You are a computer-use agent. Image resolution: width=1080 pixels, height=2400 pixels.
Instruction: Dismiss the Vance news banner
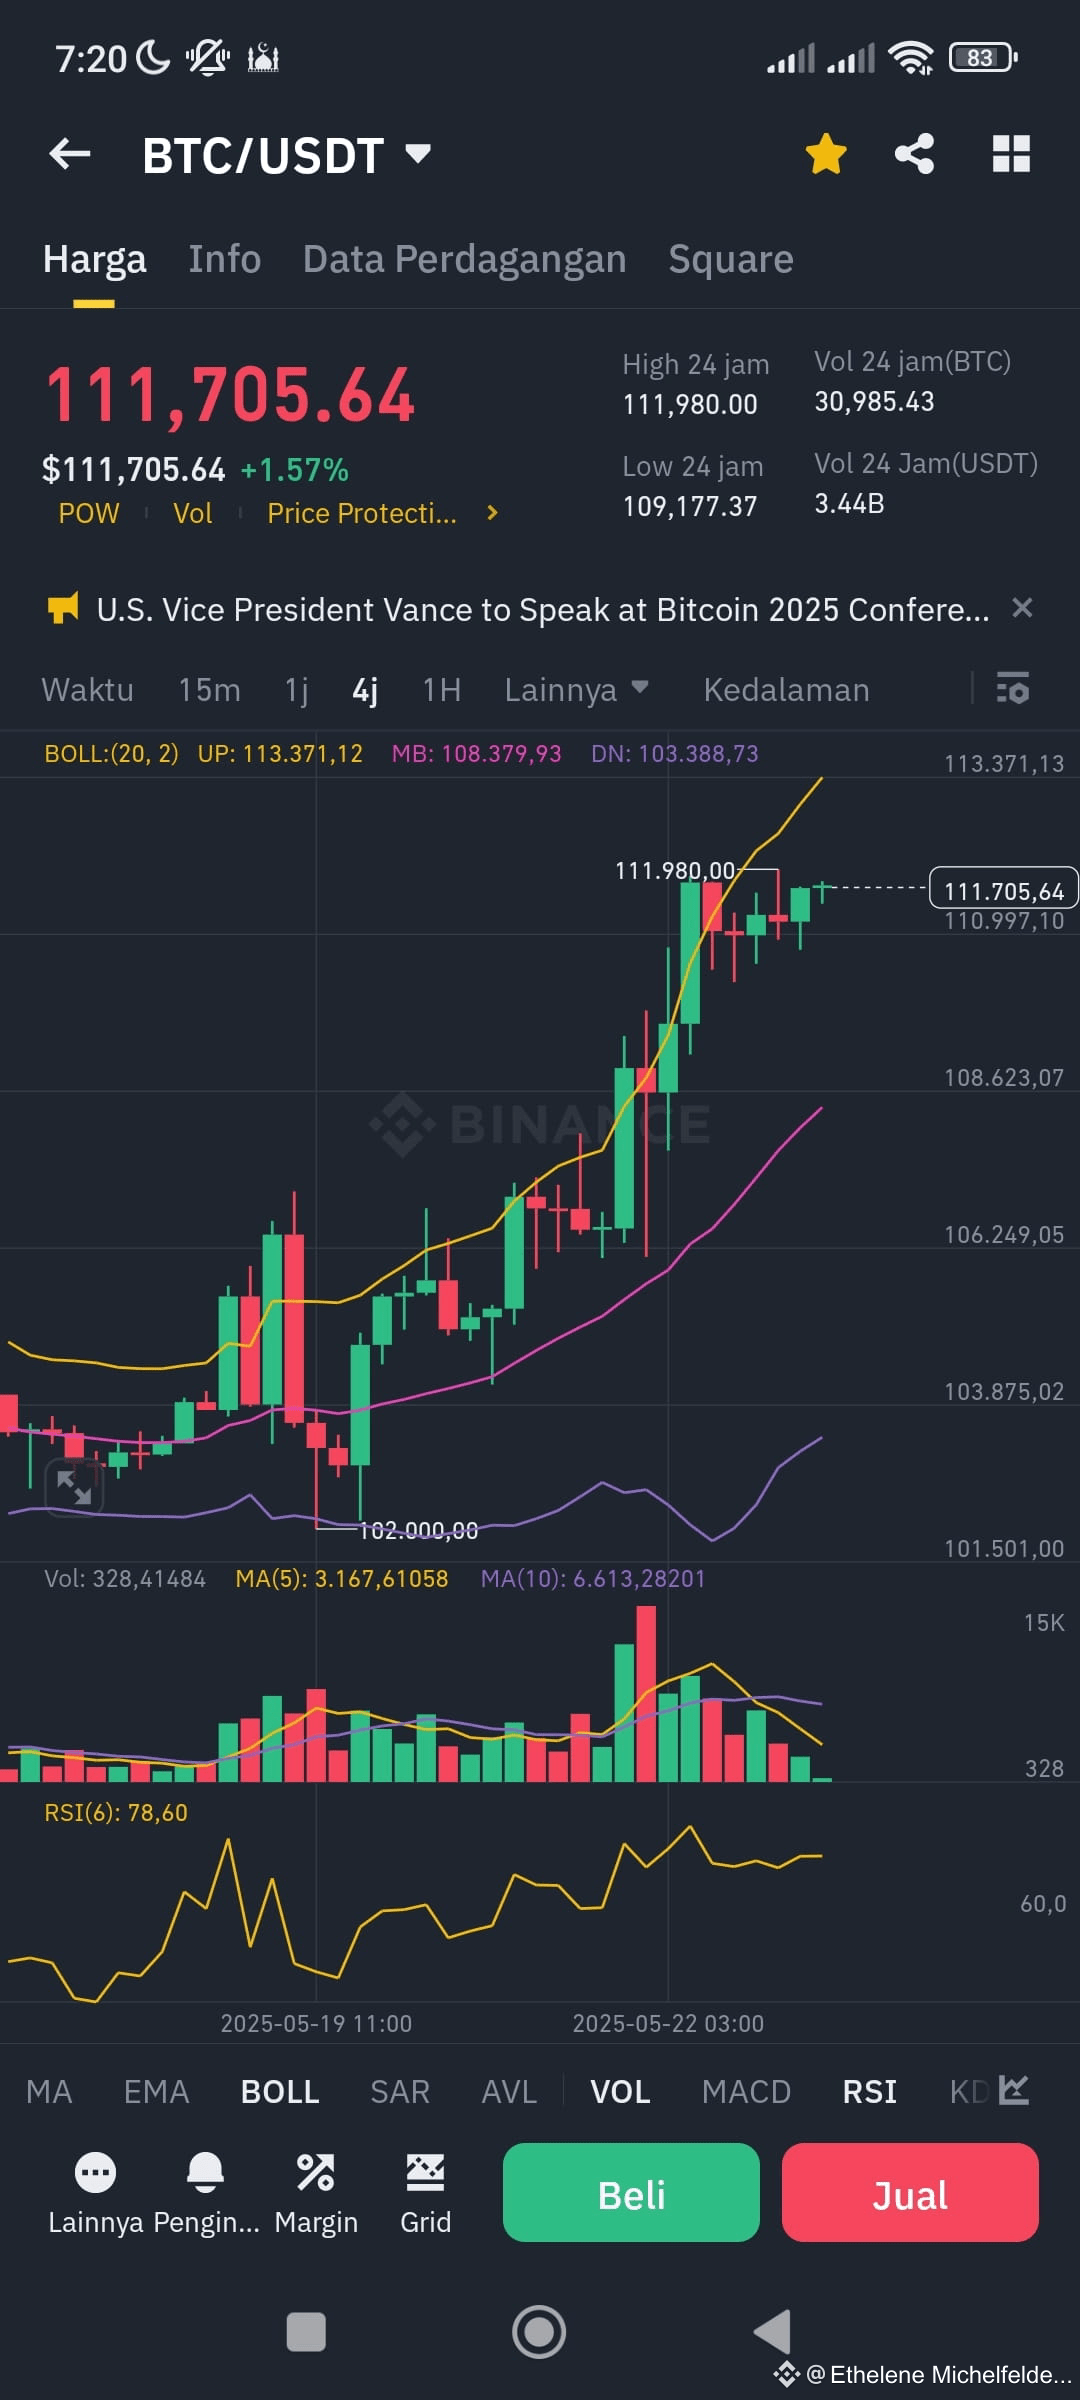point(1022,608)
